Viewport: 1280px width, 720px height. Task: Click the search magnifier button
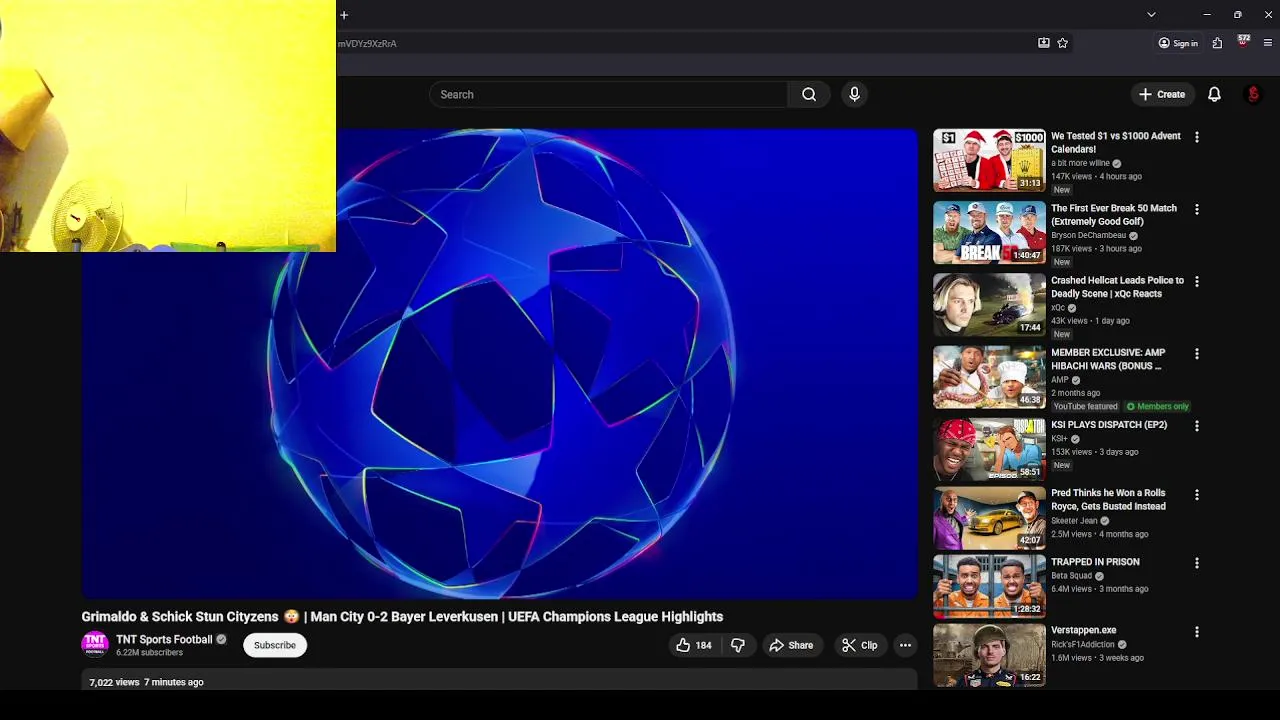pos(809,94)
